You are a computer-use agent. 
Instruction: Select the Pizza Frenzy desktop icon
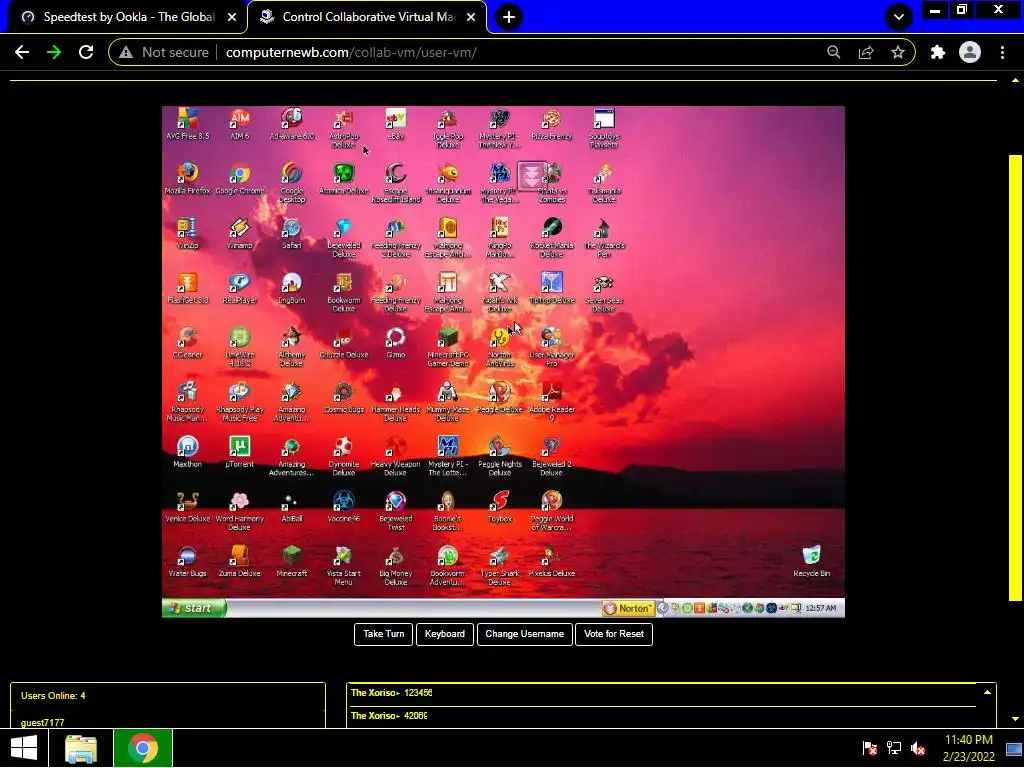point(552,124)
